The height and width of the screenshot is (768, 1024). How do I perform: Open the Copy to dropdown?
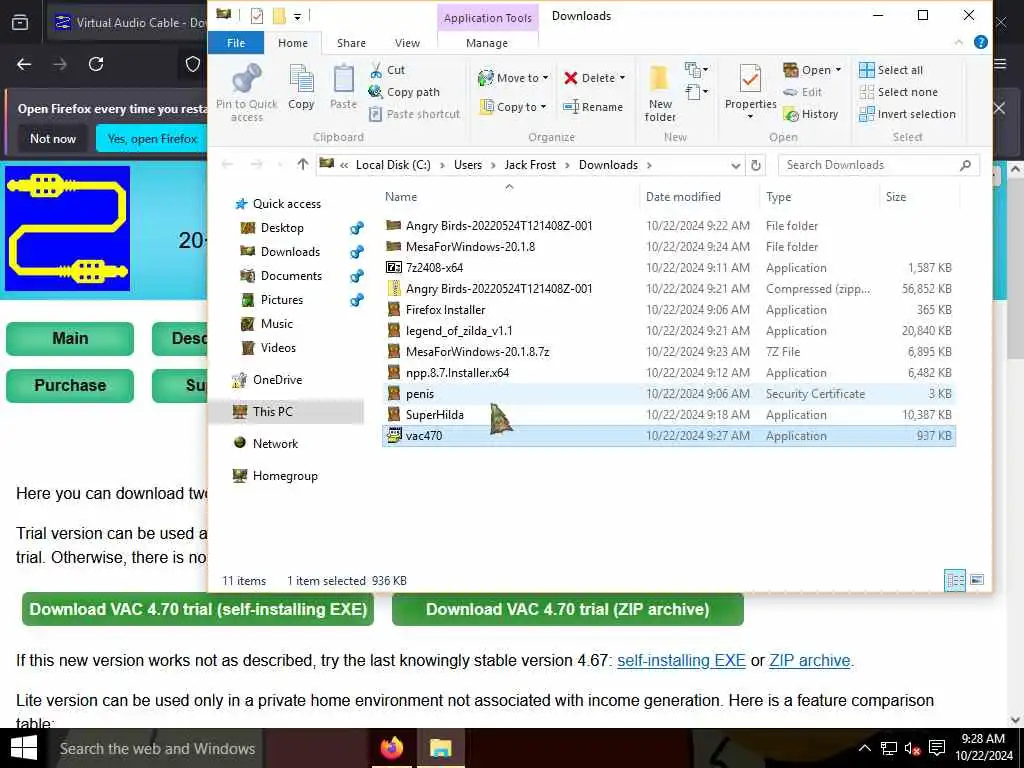click(513, 106)
